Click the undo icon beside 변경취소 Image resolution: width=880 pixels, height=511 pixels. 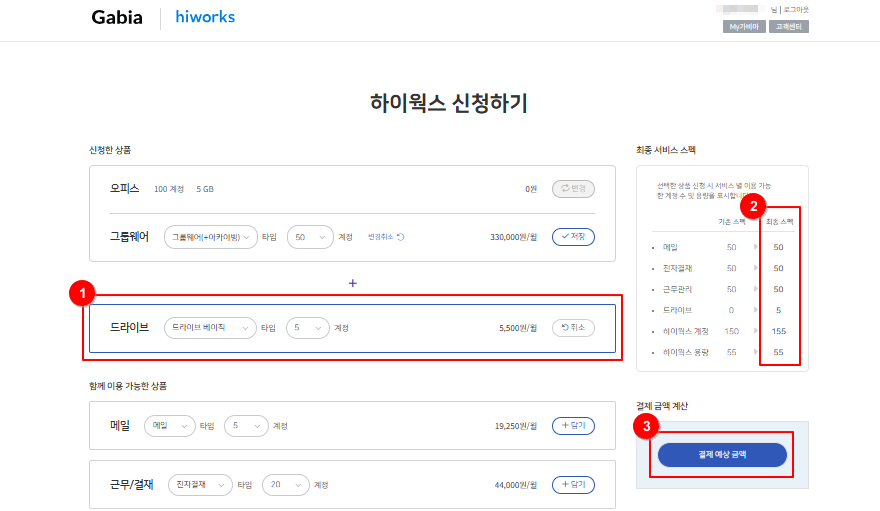coord(400,237)
